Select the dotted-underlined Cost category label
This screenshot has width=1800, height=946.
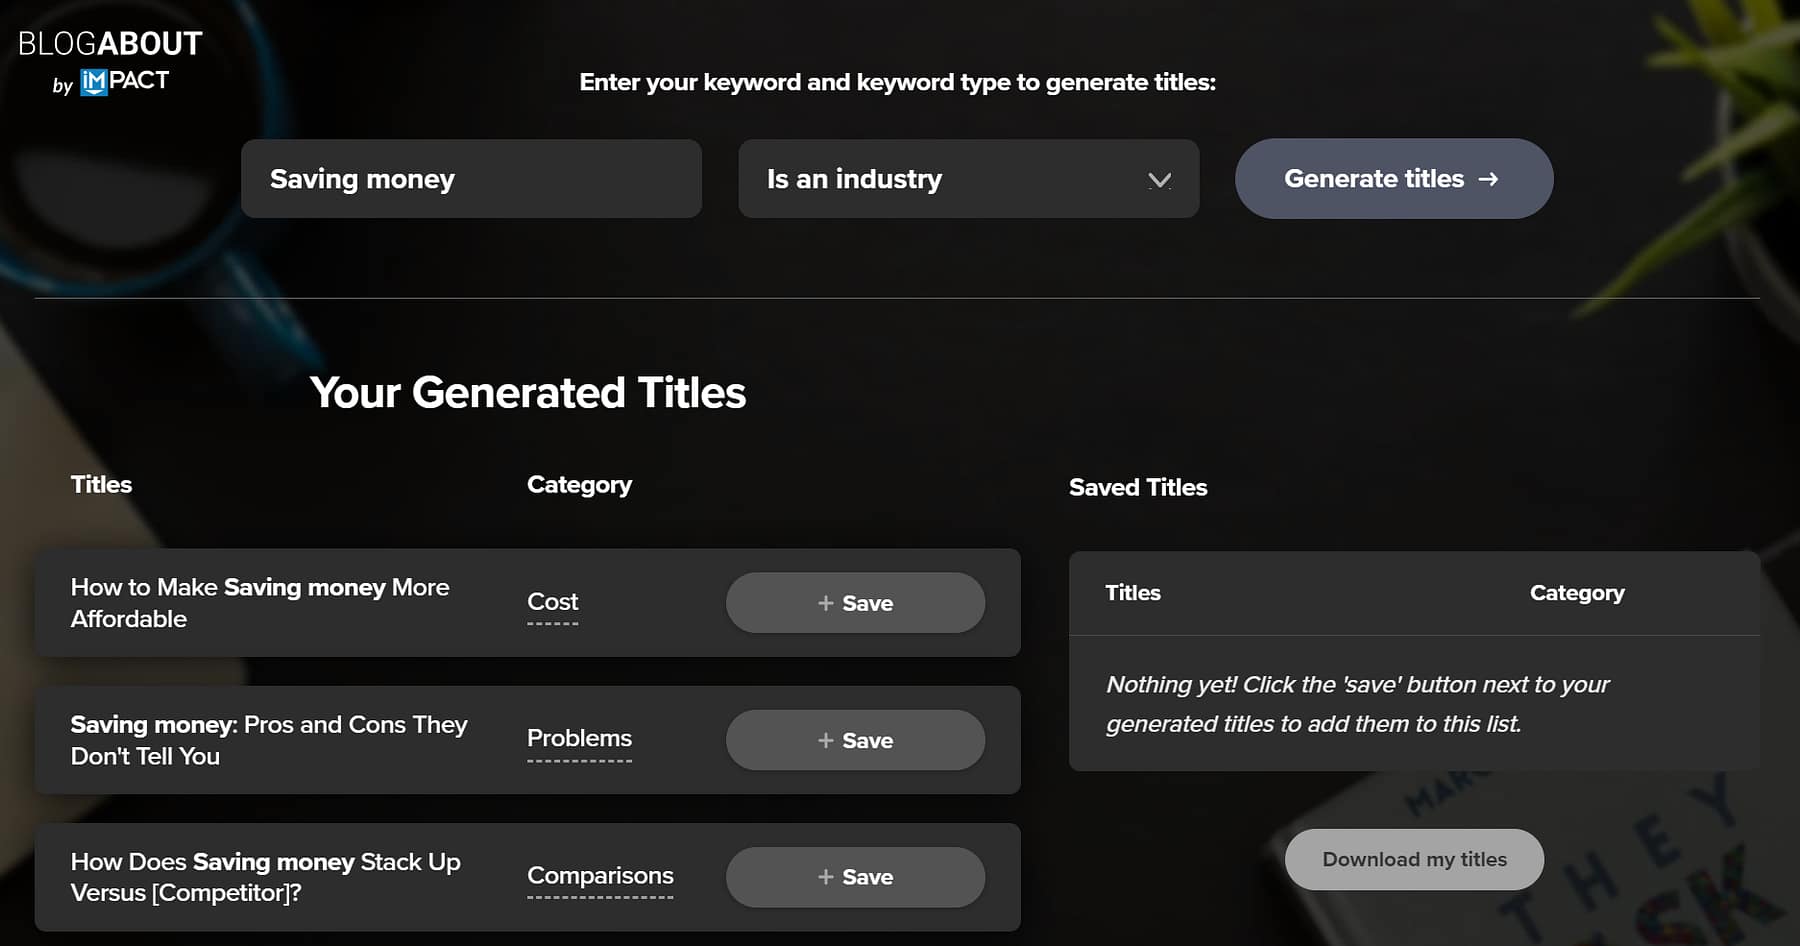tap(552, 602)
